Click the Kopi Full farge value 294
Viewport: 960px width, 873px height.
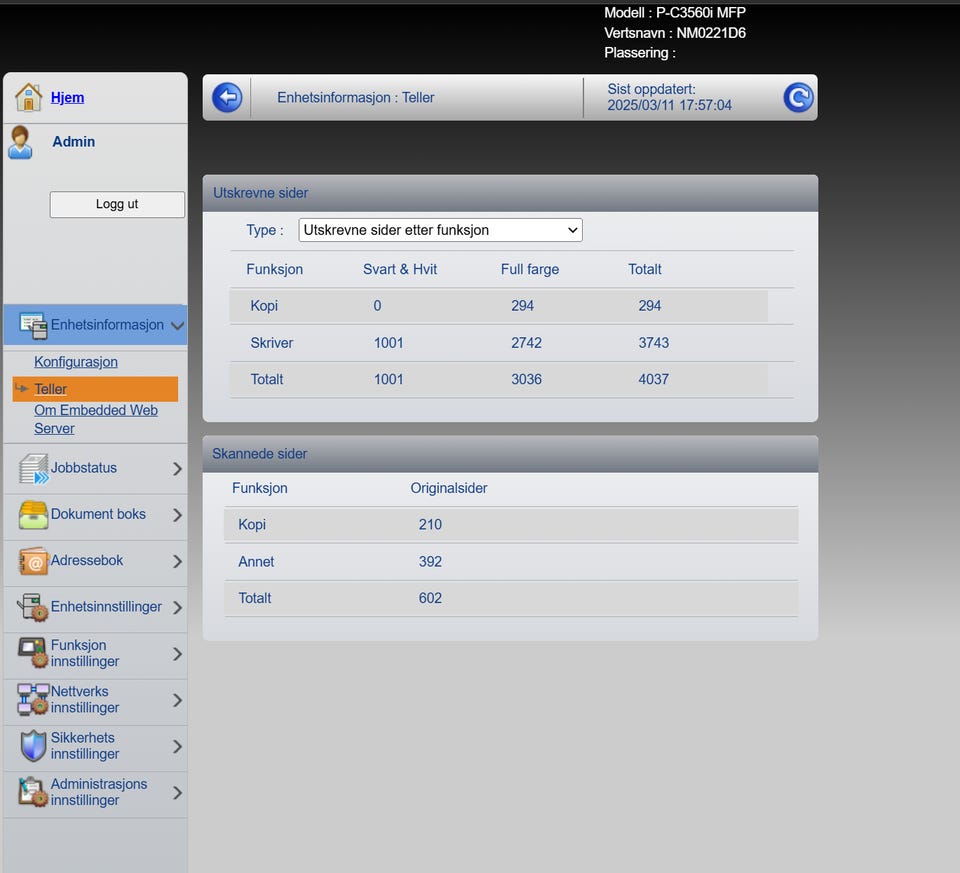(x=522, y=305)
